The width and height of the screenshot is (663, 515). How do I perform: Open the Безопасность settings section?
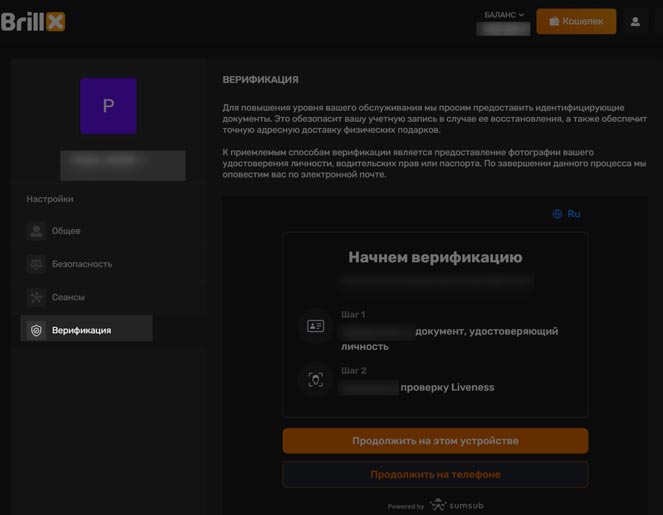(82, 264)
